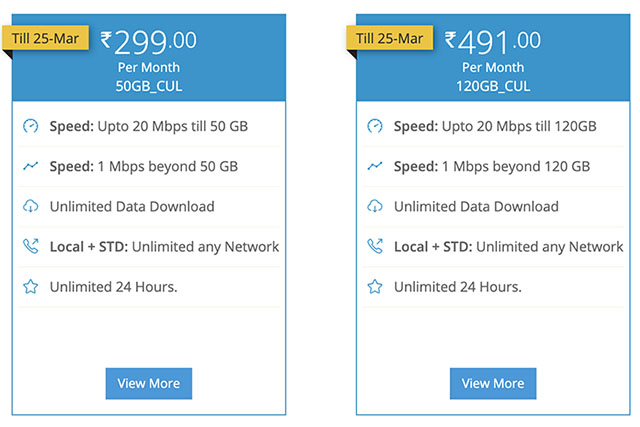Click the speedometer icon in 120GB plan
The height and width of the screenshot is (427, 640).
(x=375, y=126)
